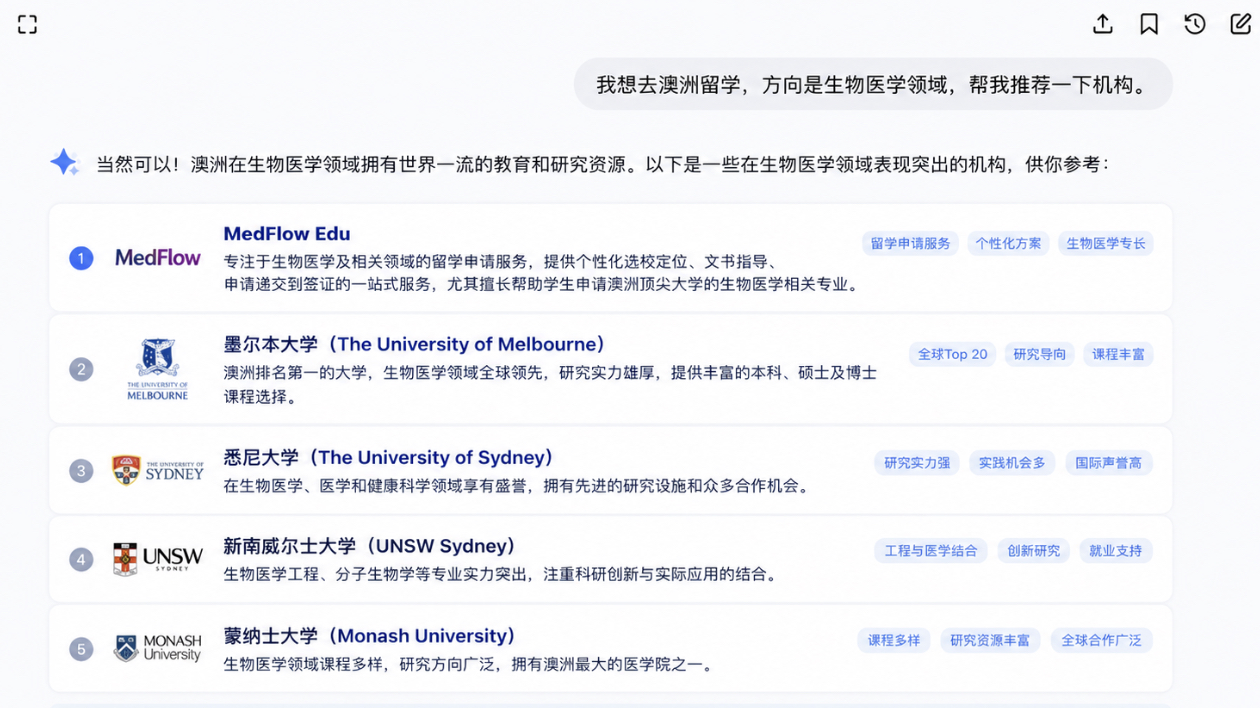This screenshot has height=708, width=1260.
Task: Click the 就业支持 tag
Action: pyautogui.click(x=1115, y=551)
